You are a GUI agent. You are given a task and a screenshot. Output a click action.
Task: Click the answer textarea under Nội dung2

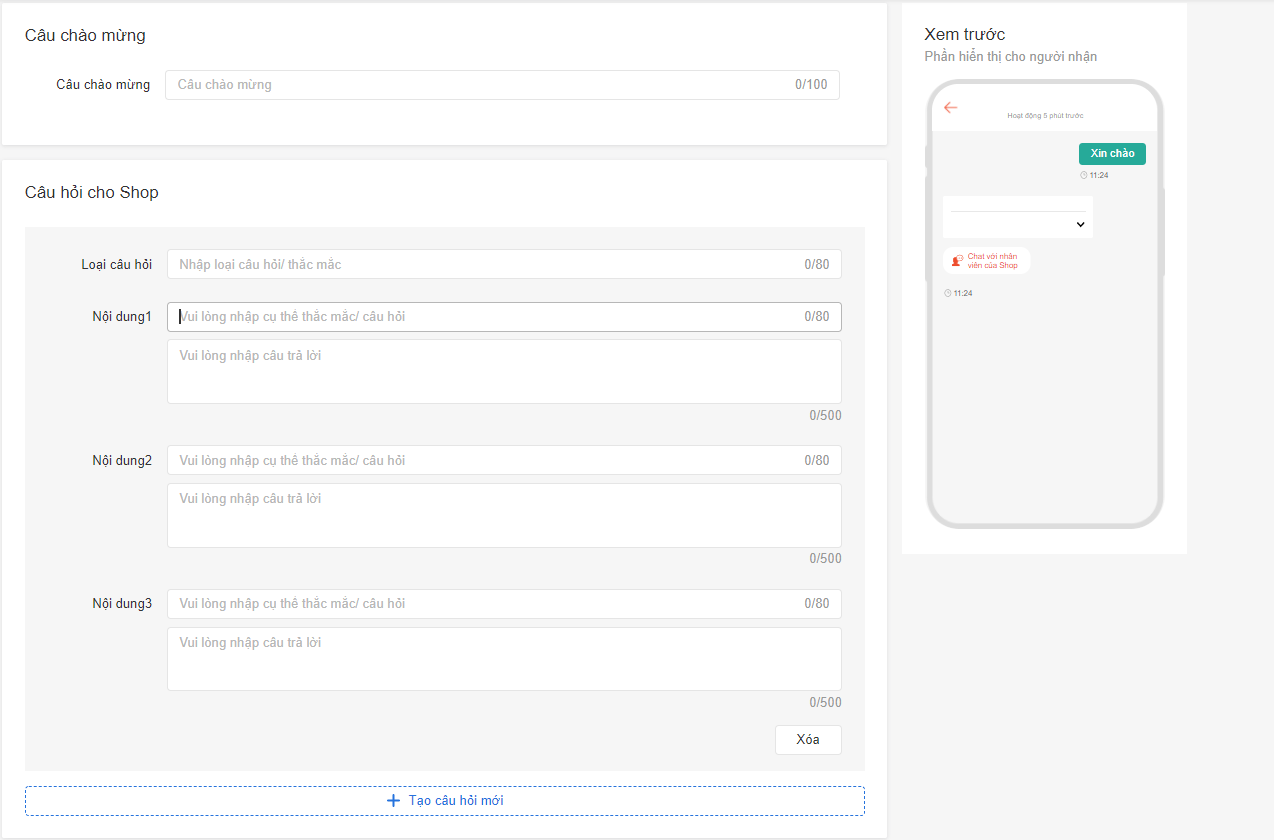coord(504,515)
